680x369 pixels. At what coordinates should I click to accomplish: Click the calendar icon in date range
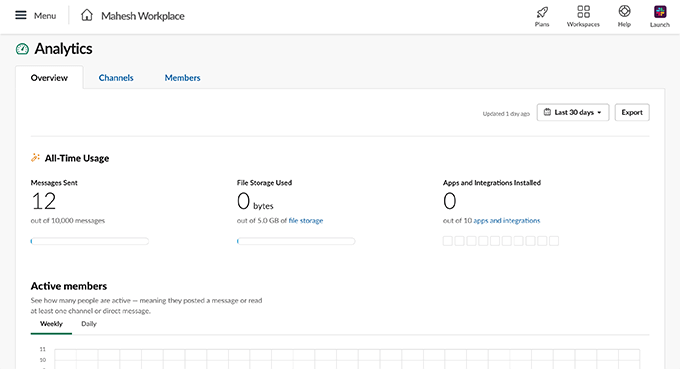[547, 112]
